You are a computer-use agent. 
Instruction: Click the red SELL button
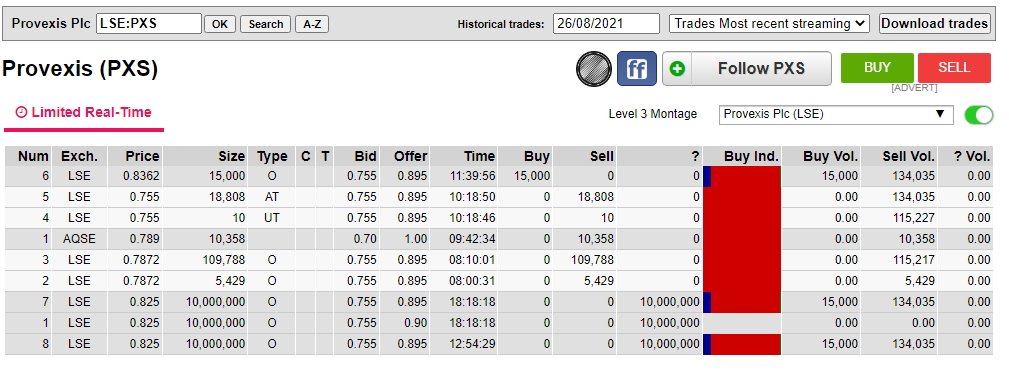(954, 68)
